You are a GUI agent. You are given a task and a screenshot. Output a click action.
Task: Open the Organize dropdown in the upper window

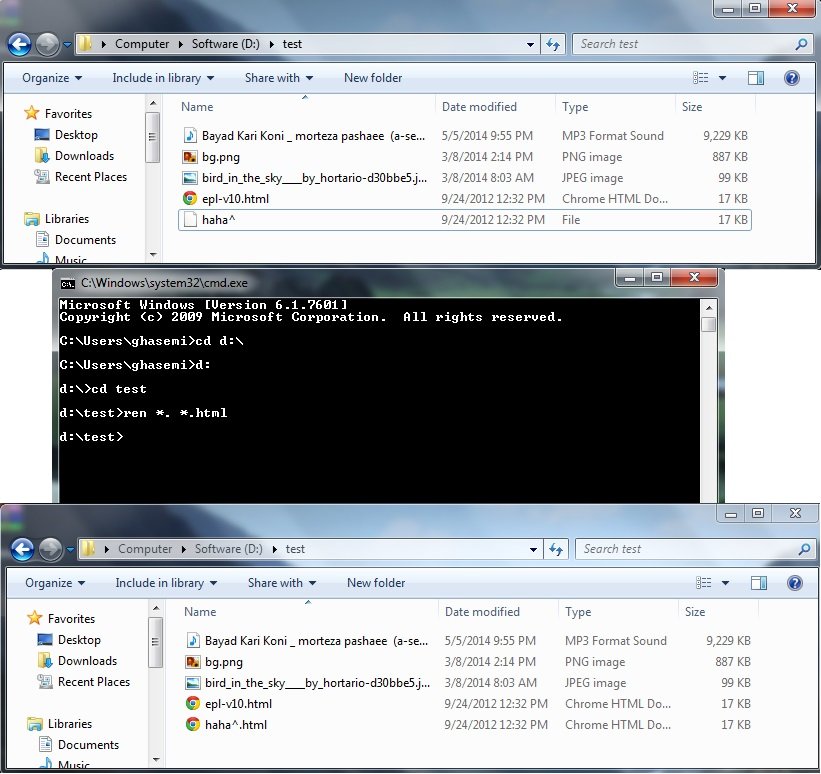coord(52,78)
